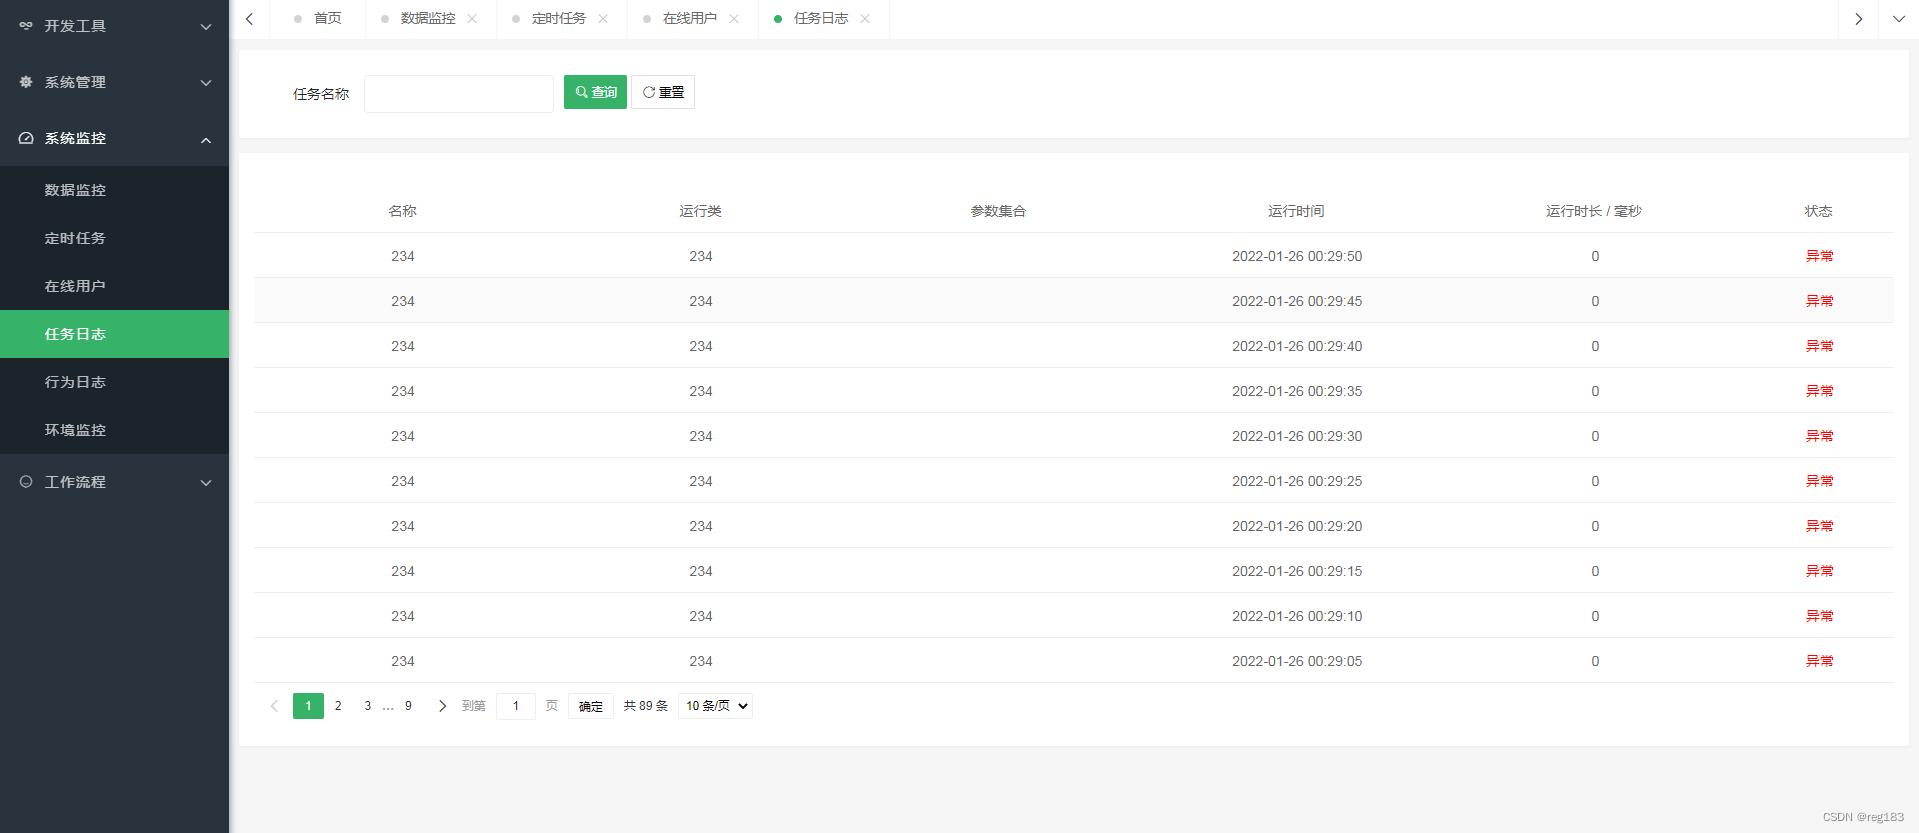The image size is (1919, 833).
Task: Expand the 工作流程 menu chevron
Action: [206, 483]
